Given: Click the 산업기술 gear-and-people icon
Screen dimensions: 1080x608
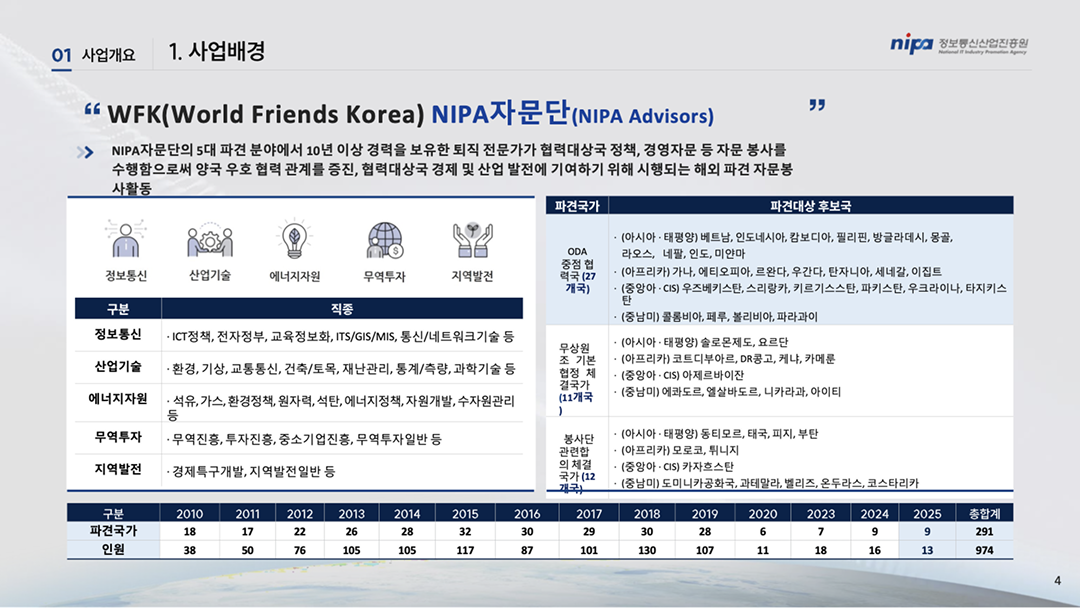Looking at the screenshot, I should tap(210, 240).
